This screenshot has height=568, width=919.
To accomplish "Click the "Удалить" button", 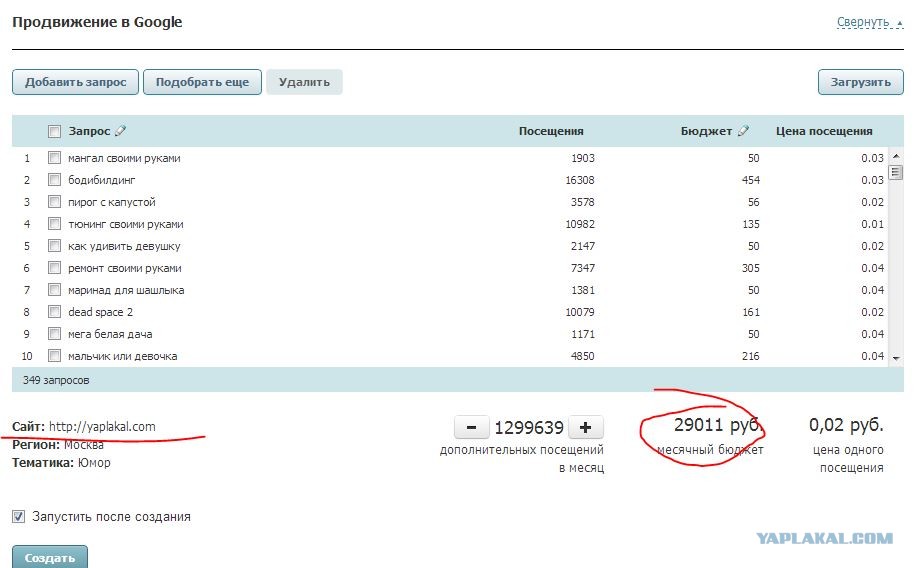I will 304,82.
